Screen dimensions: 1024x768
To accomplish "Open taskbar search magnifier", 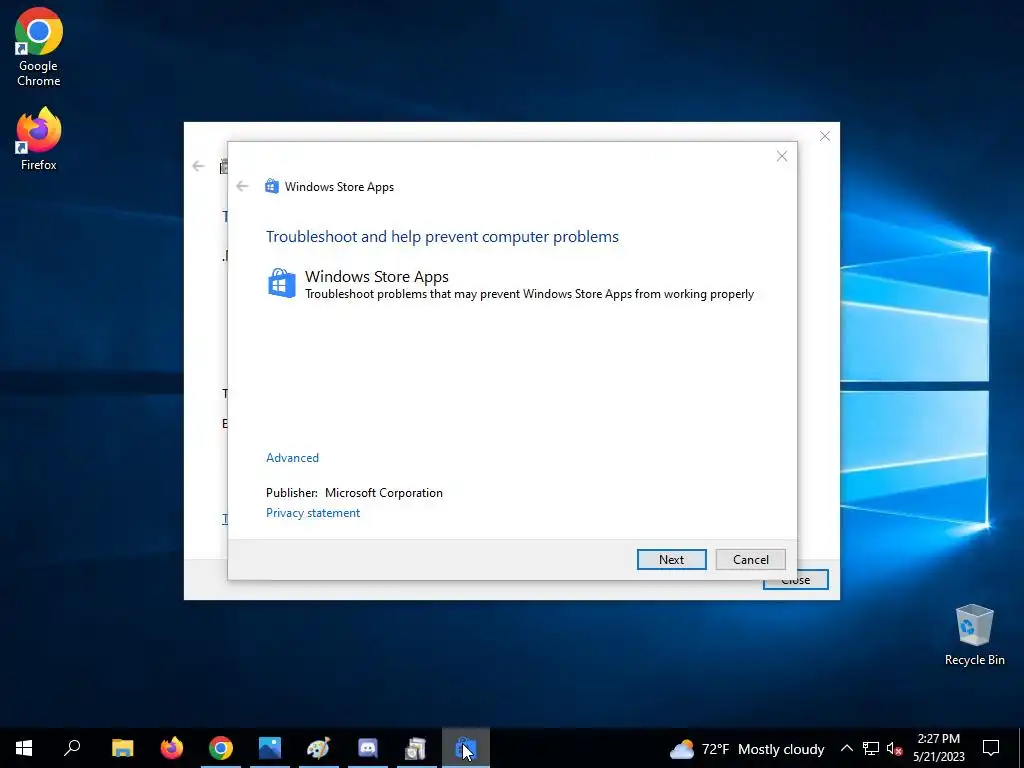I will tap(72, 748).
